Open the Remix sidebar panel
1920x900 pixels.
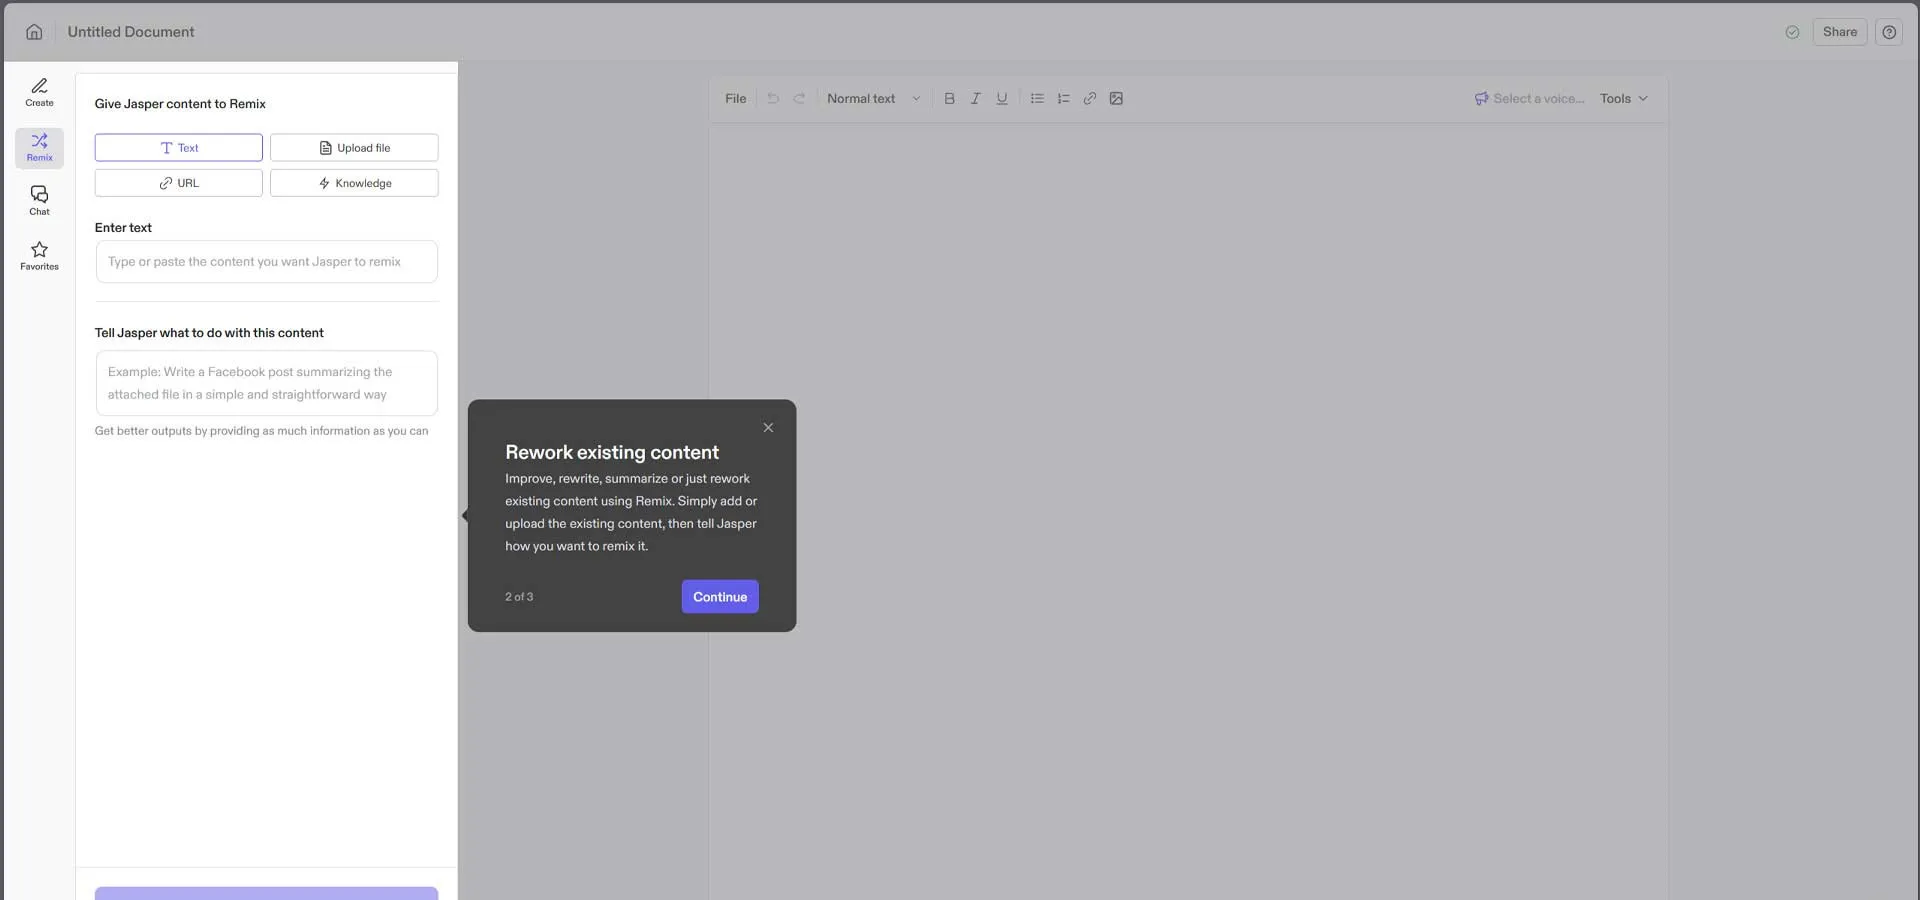tap(39, 147)
